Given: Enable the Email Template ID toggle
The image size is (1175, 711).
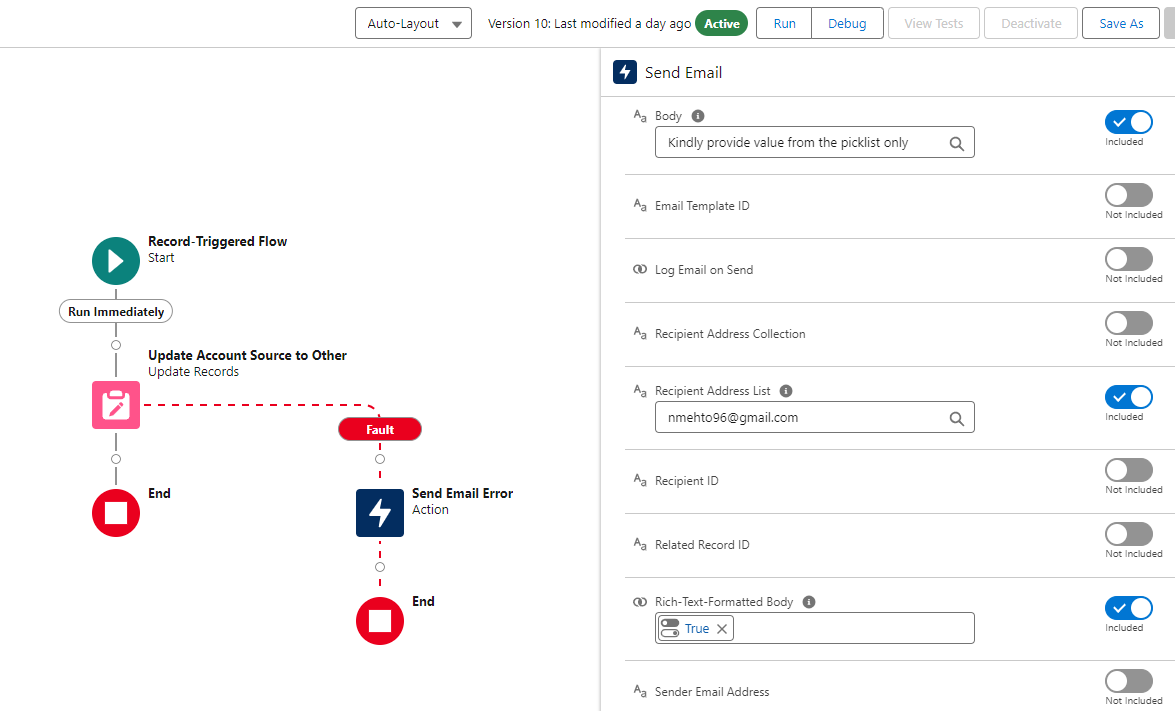Looking at the screenshot, I should click(x=1128, y=195).
